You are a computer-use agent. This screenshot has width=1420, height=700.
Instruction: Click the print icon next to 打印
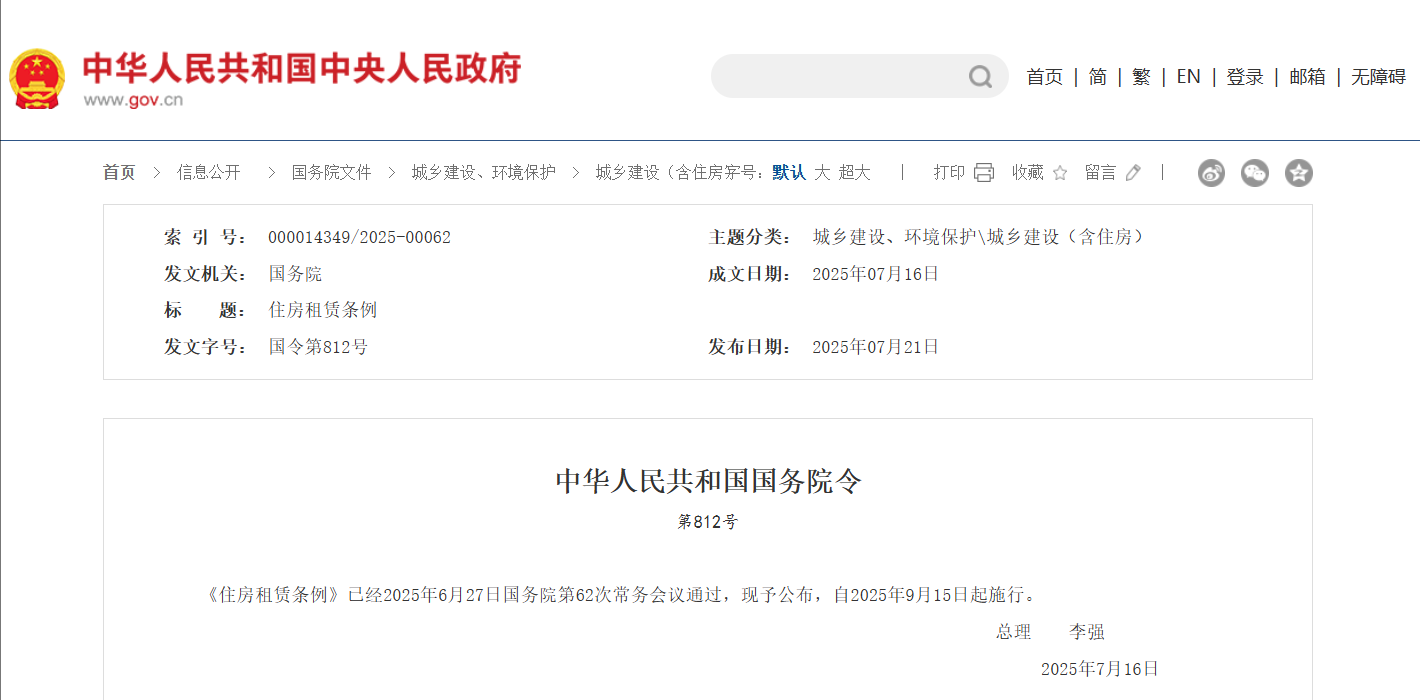pos(984,172)
